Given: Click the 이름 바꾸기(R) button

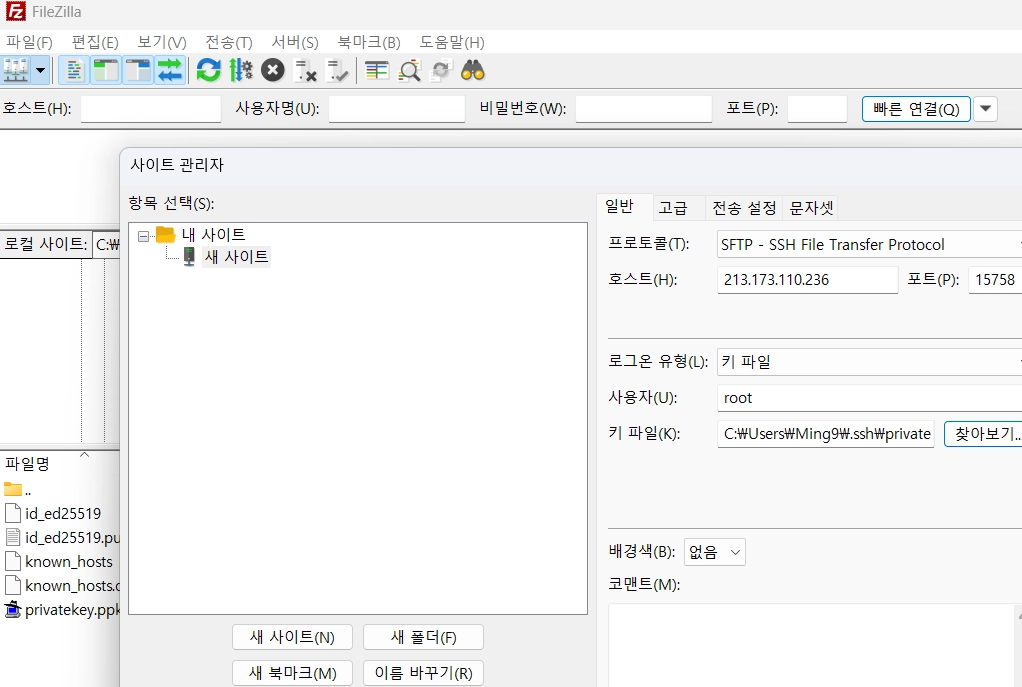Looking at the screenshot, I should click(x=423, y=673).
